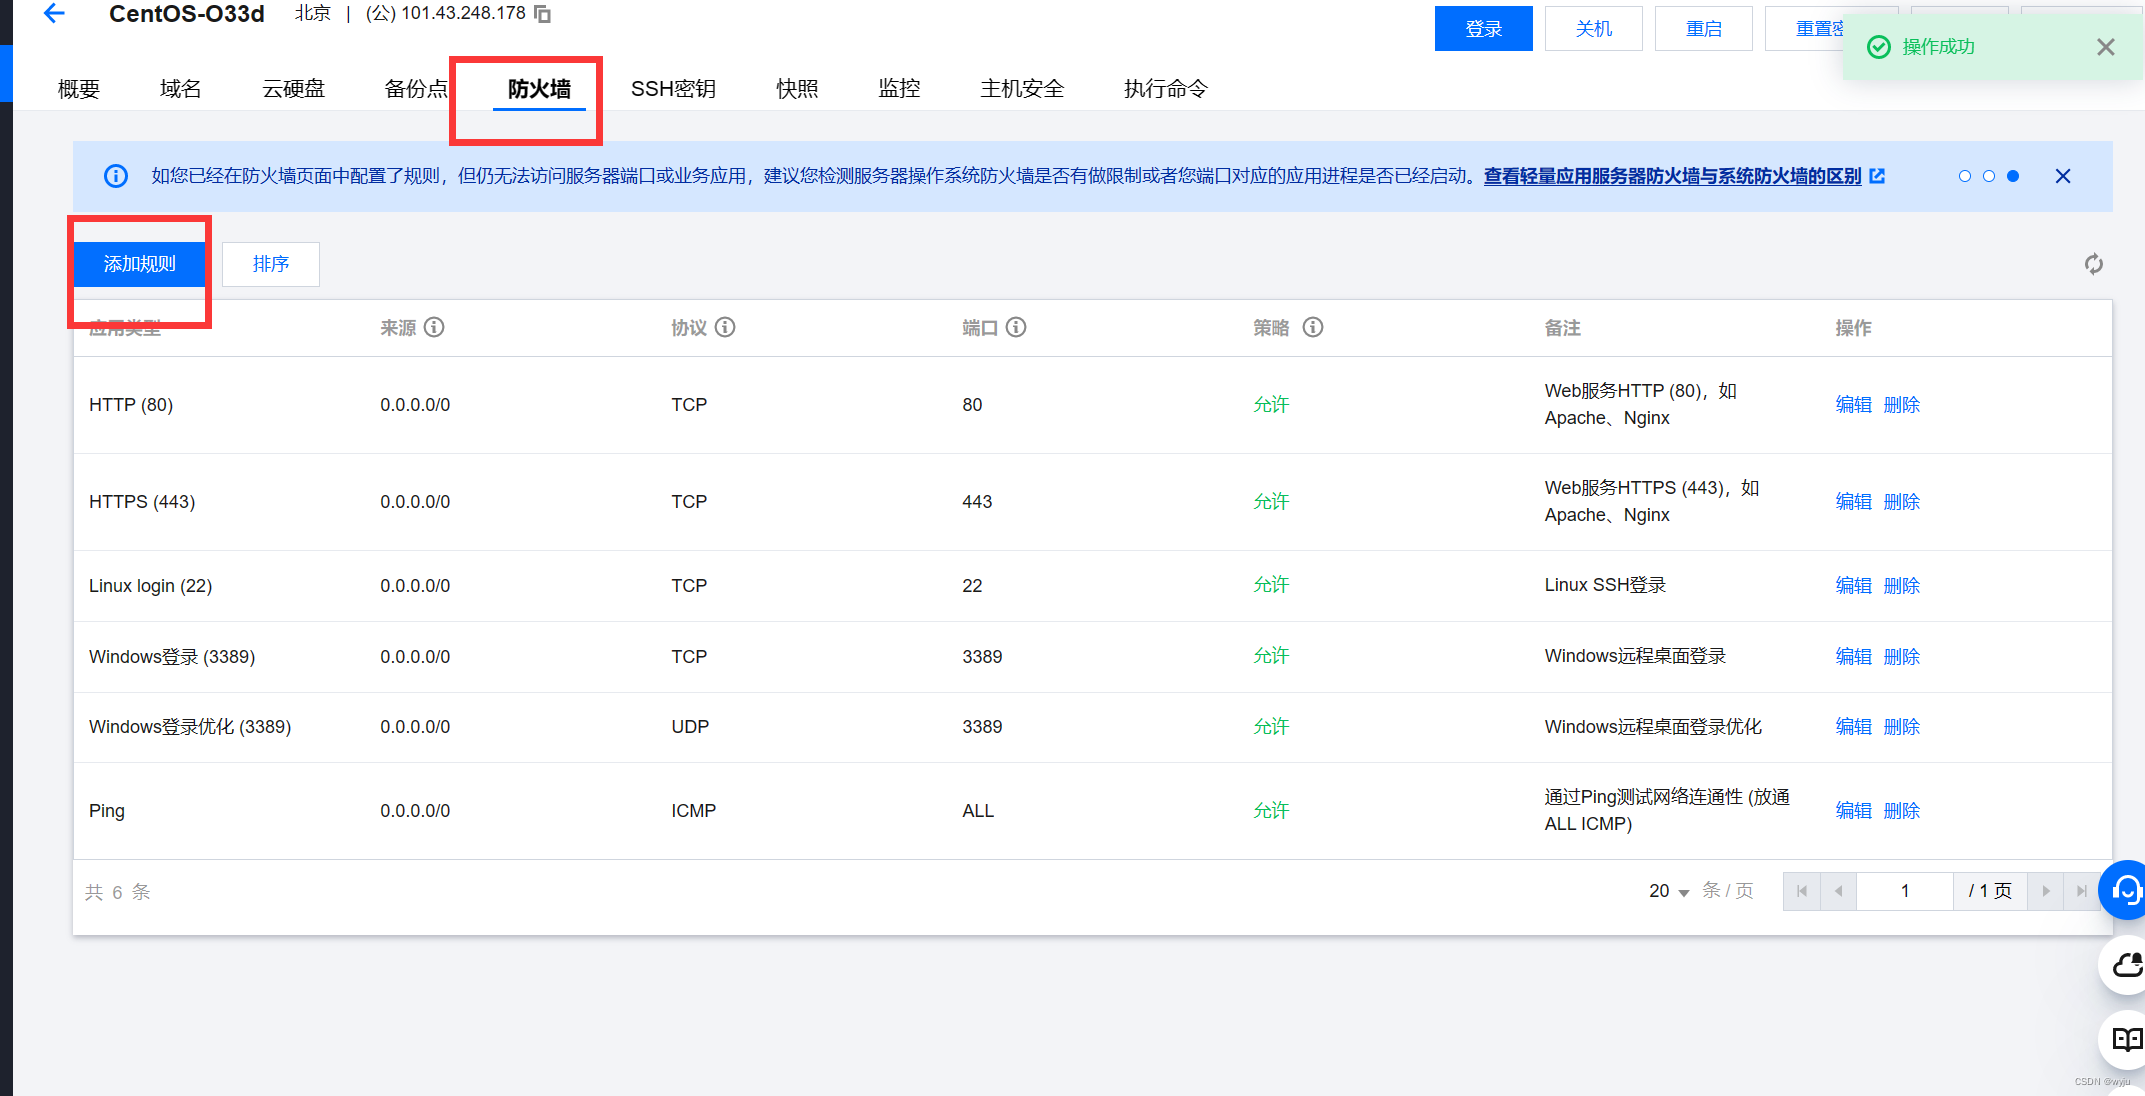Edit the HTTP (80) rule
The height and width of the screenshot is (1096, 2145).
pos(1853,405)
